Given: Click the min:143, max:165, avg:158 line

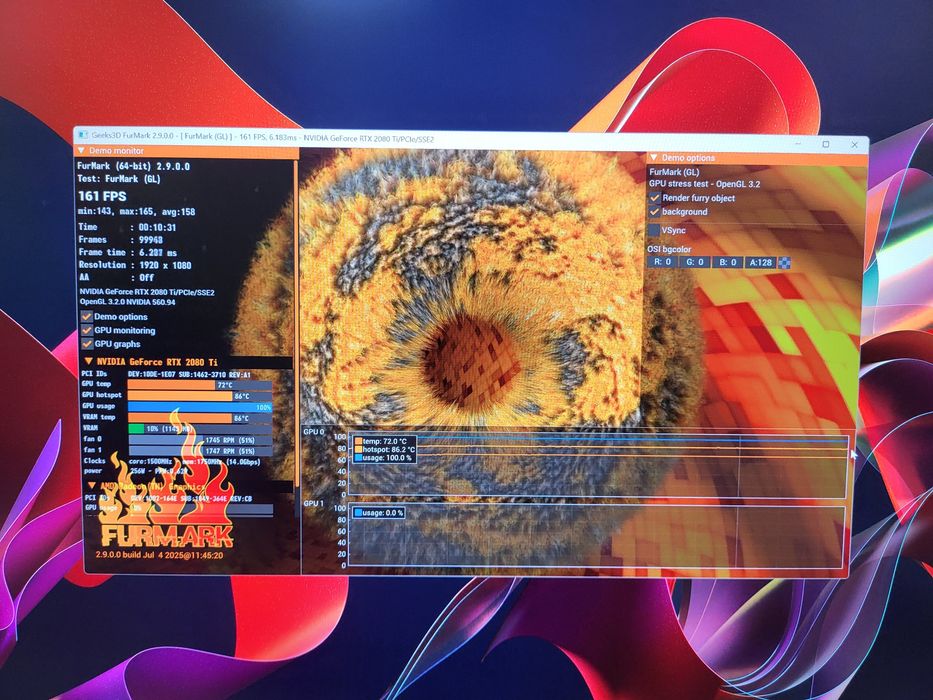Looking at the screenshot, I should tap(136, 212).
